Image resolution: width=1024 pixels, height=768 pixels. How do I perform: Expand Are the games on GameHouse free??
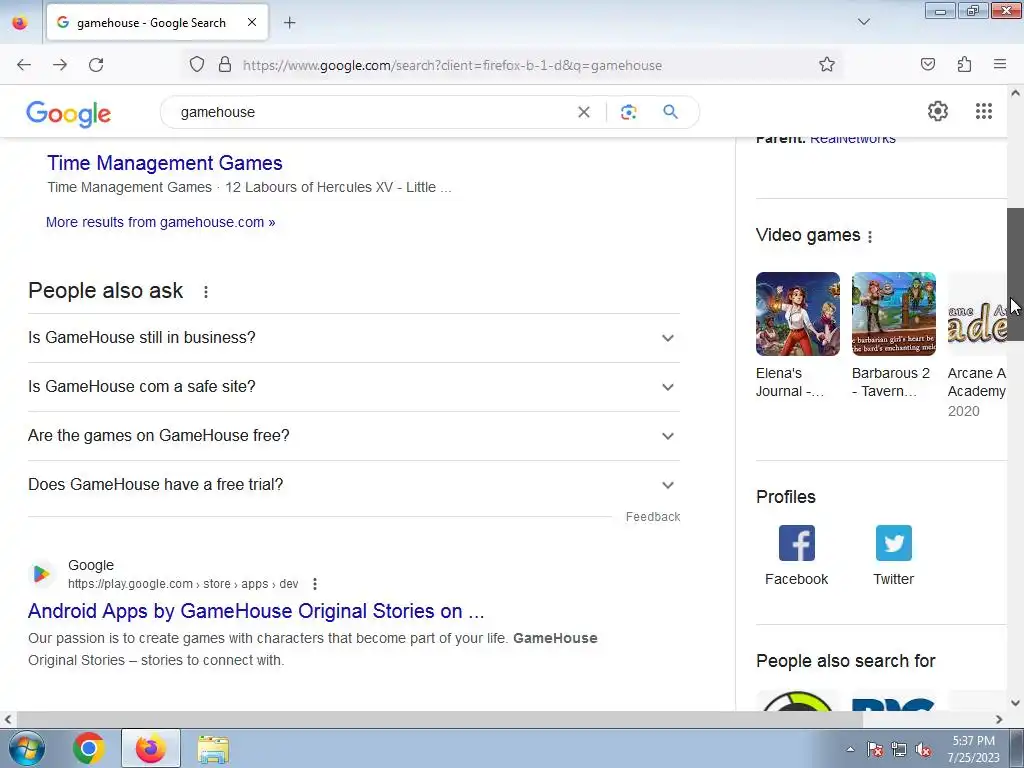[354, 436]
